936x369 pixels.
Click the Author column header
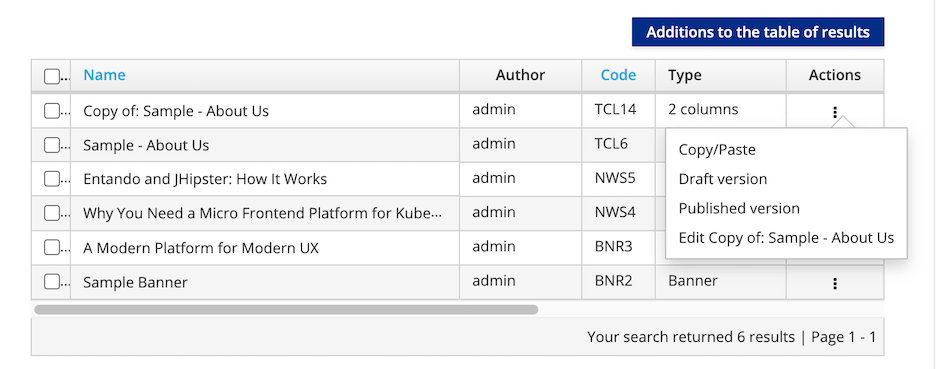pyautogui.click(x=521, y=75)
